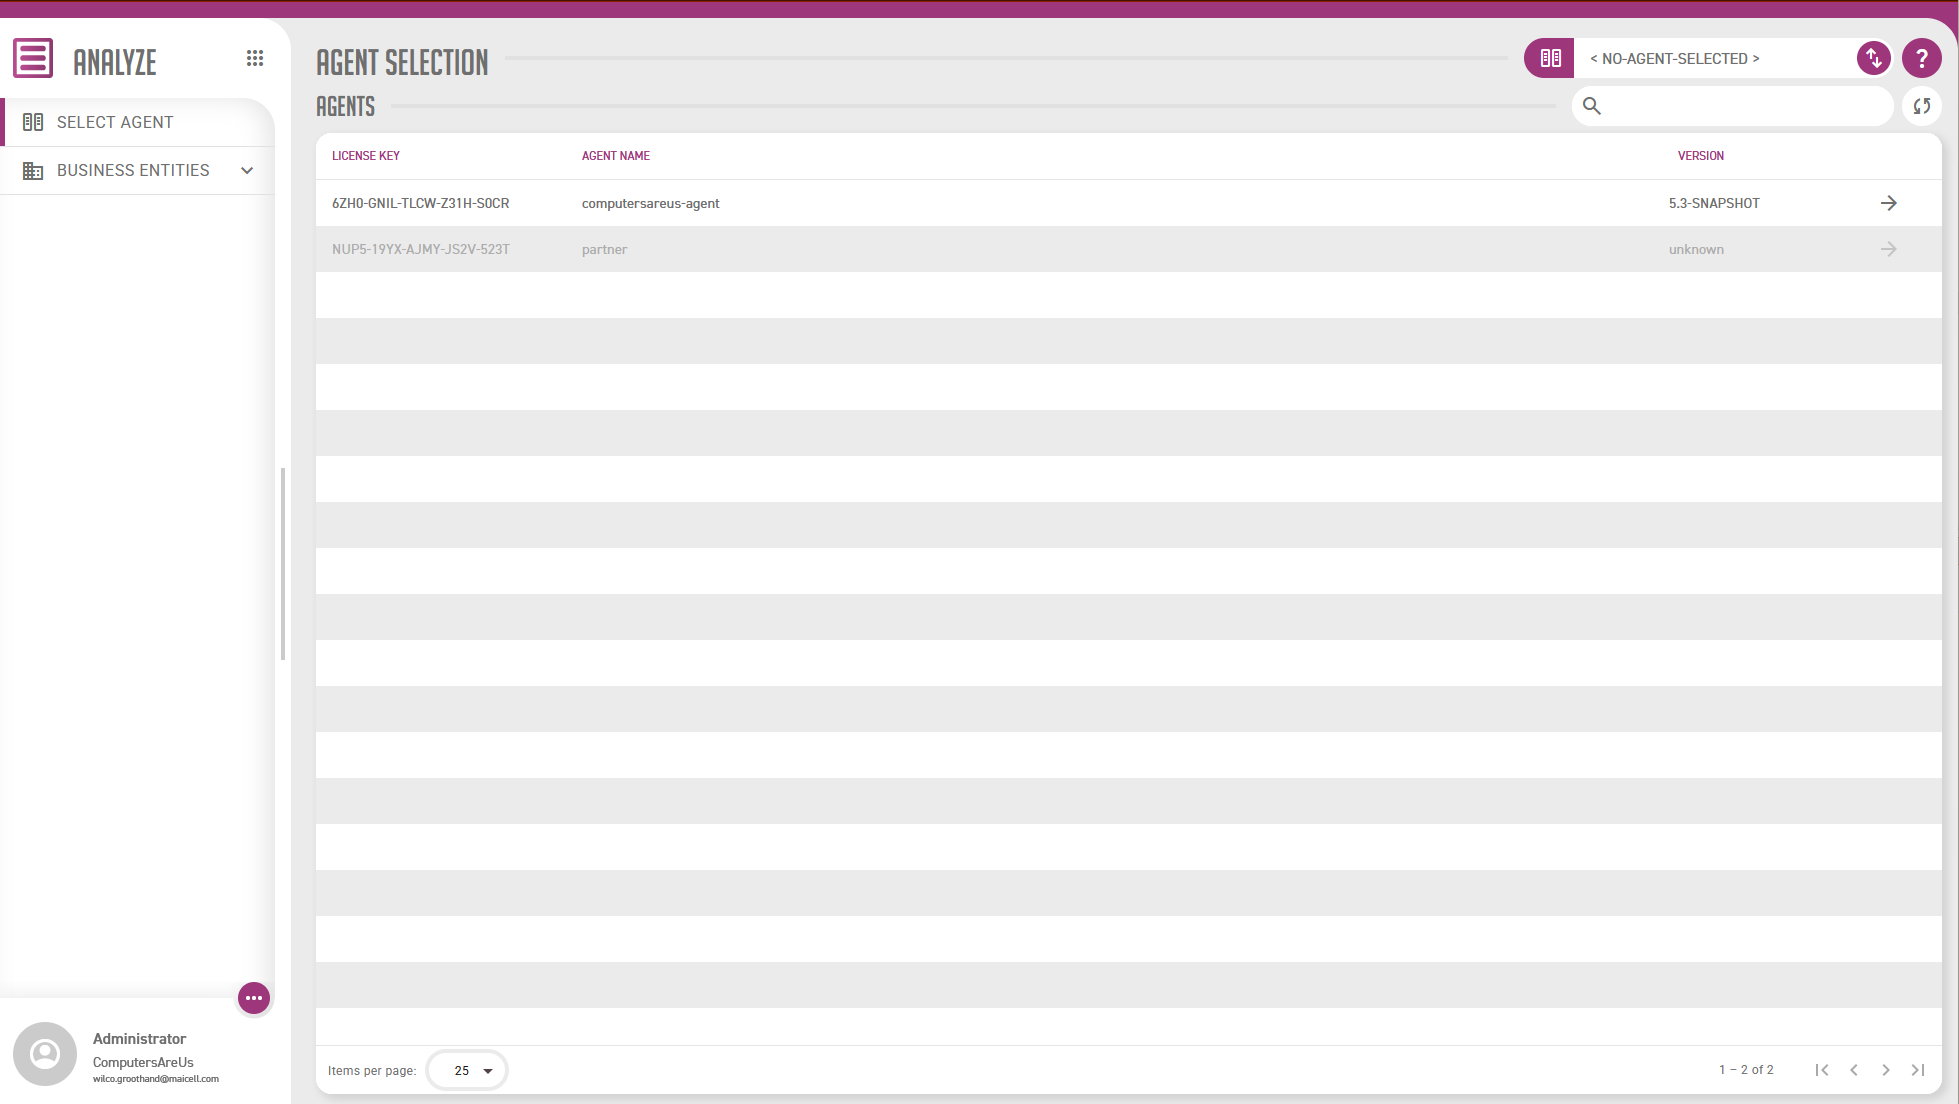Click the Administrator user name
This screenshot has height=1104, width=1959.
(140, 1039)
